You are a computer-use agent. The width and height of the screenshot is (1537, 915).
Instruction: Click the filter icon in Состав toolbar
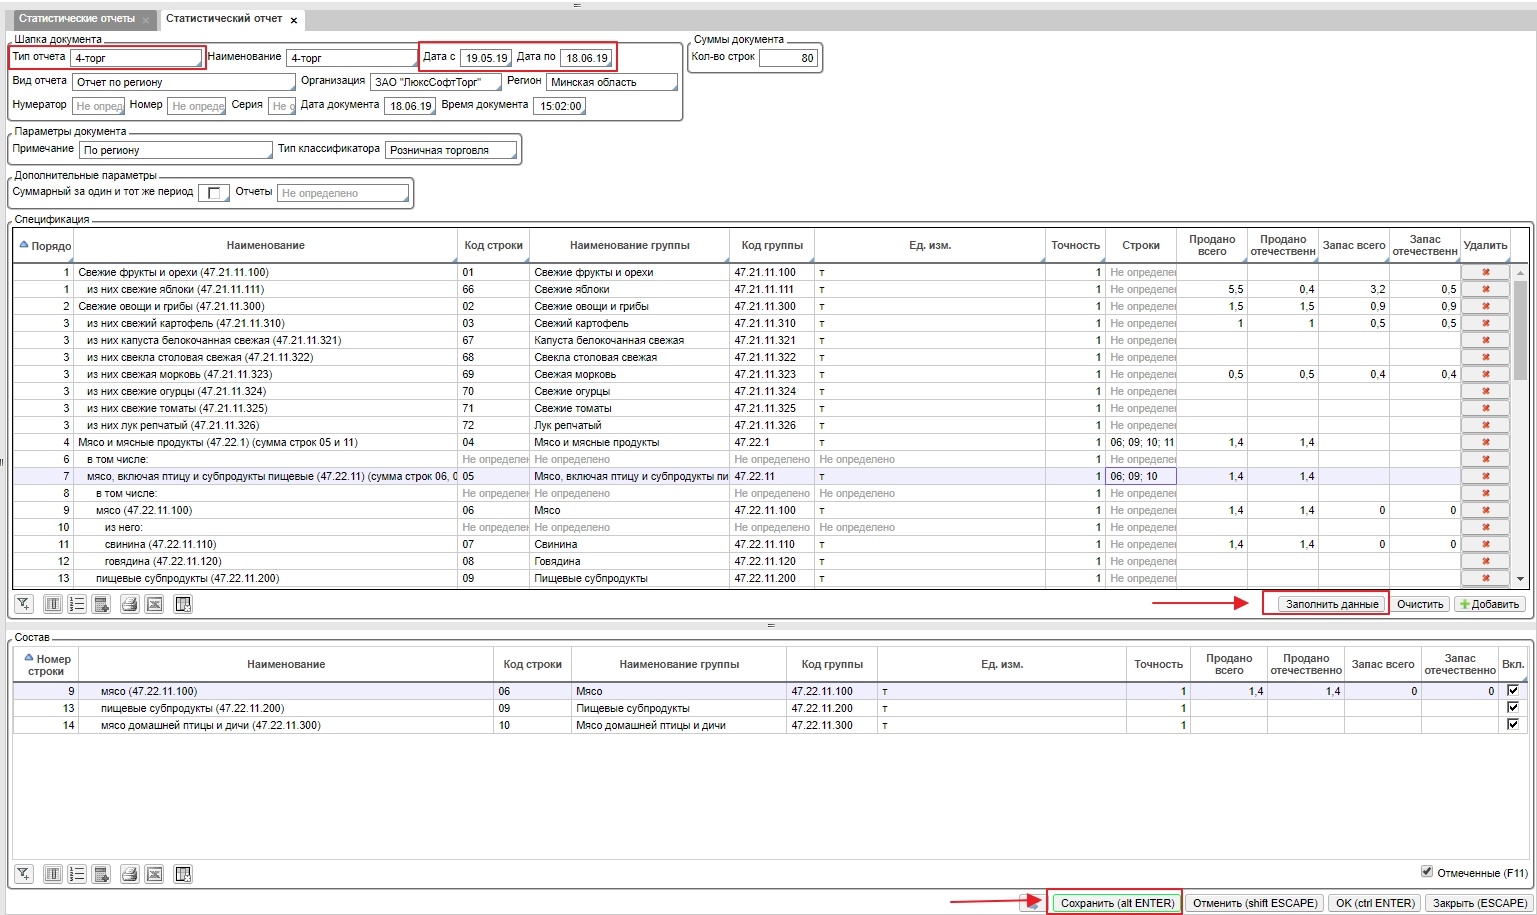click(23, 874)
